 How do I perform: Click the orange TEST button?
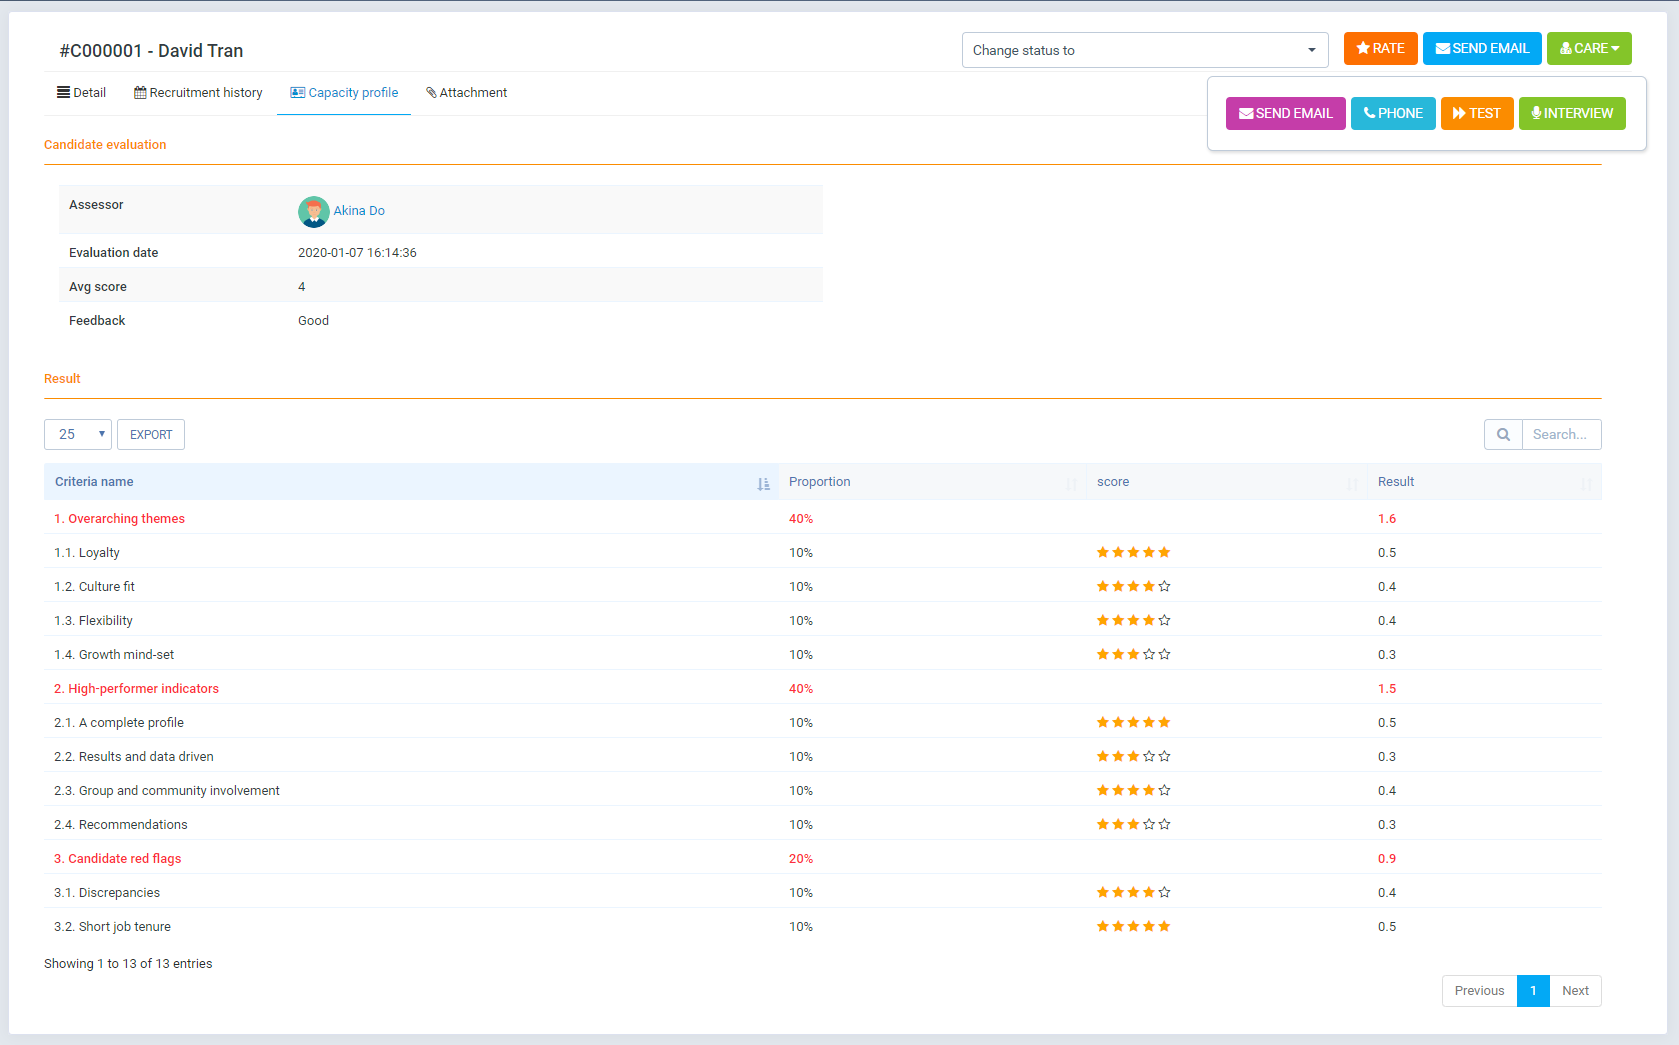tap(1476, 114)
